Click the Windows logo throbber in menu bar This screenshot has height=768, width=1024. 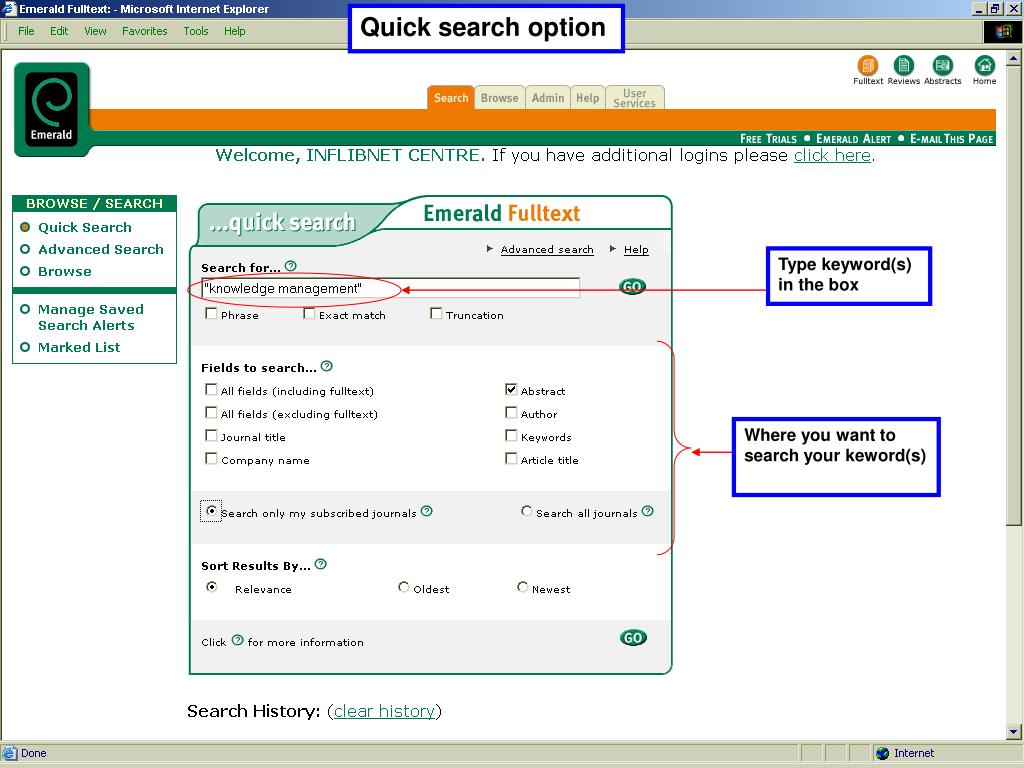click(x=1002, y=31)
